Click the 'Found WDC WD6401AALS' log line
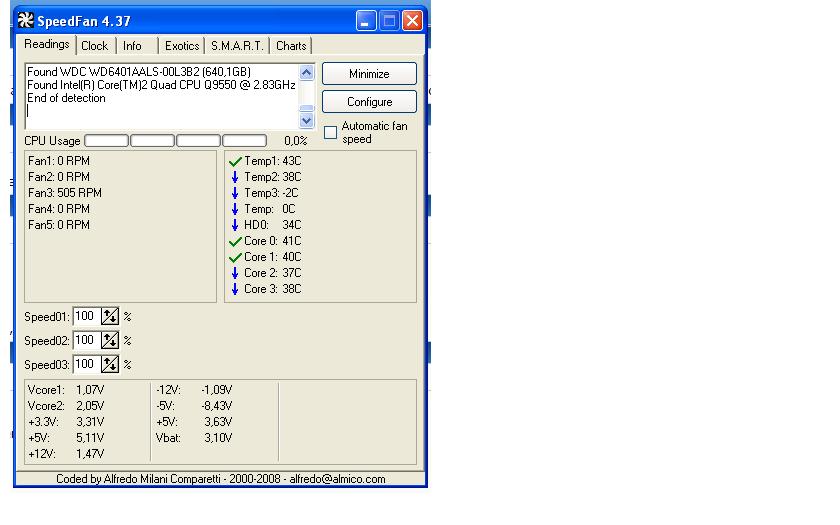 coord(139,72)
